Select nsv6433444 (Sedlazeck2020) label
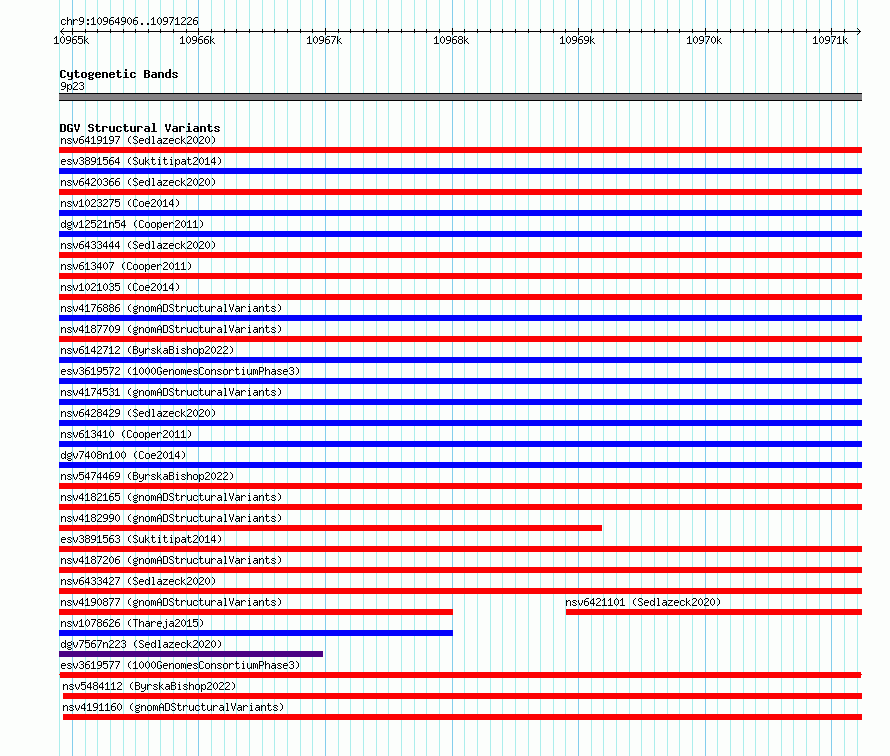The image size is (890, 756). pyautogui.click(x=138, y=245)
